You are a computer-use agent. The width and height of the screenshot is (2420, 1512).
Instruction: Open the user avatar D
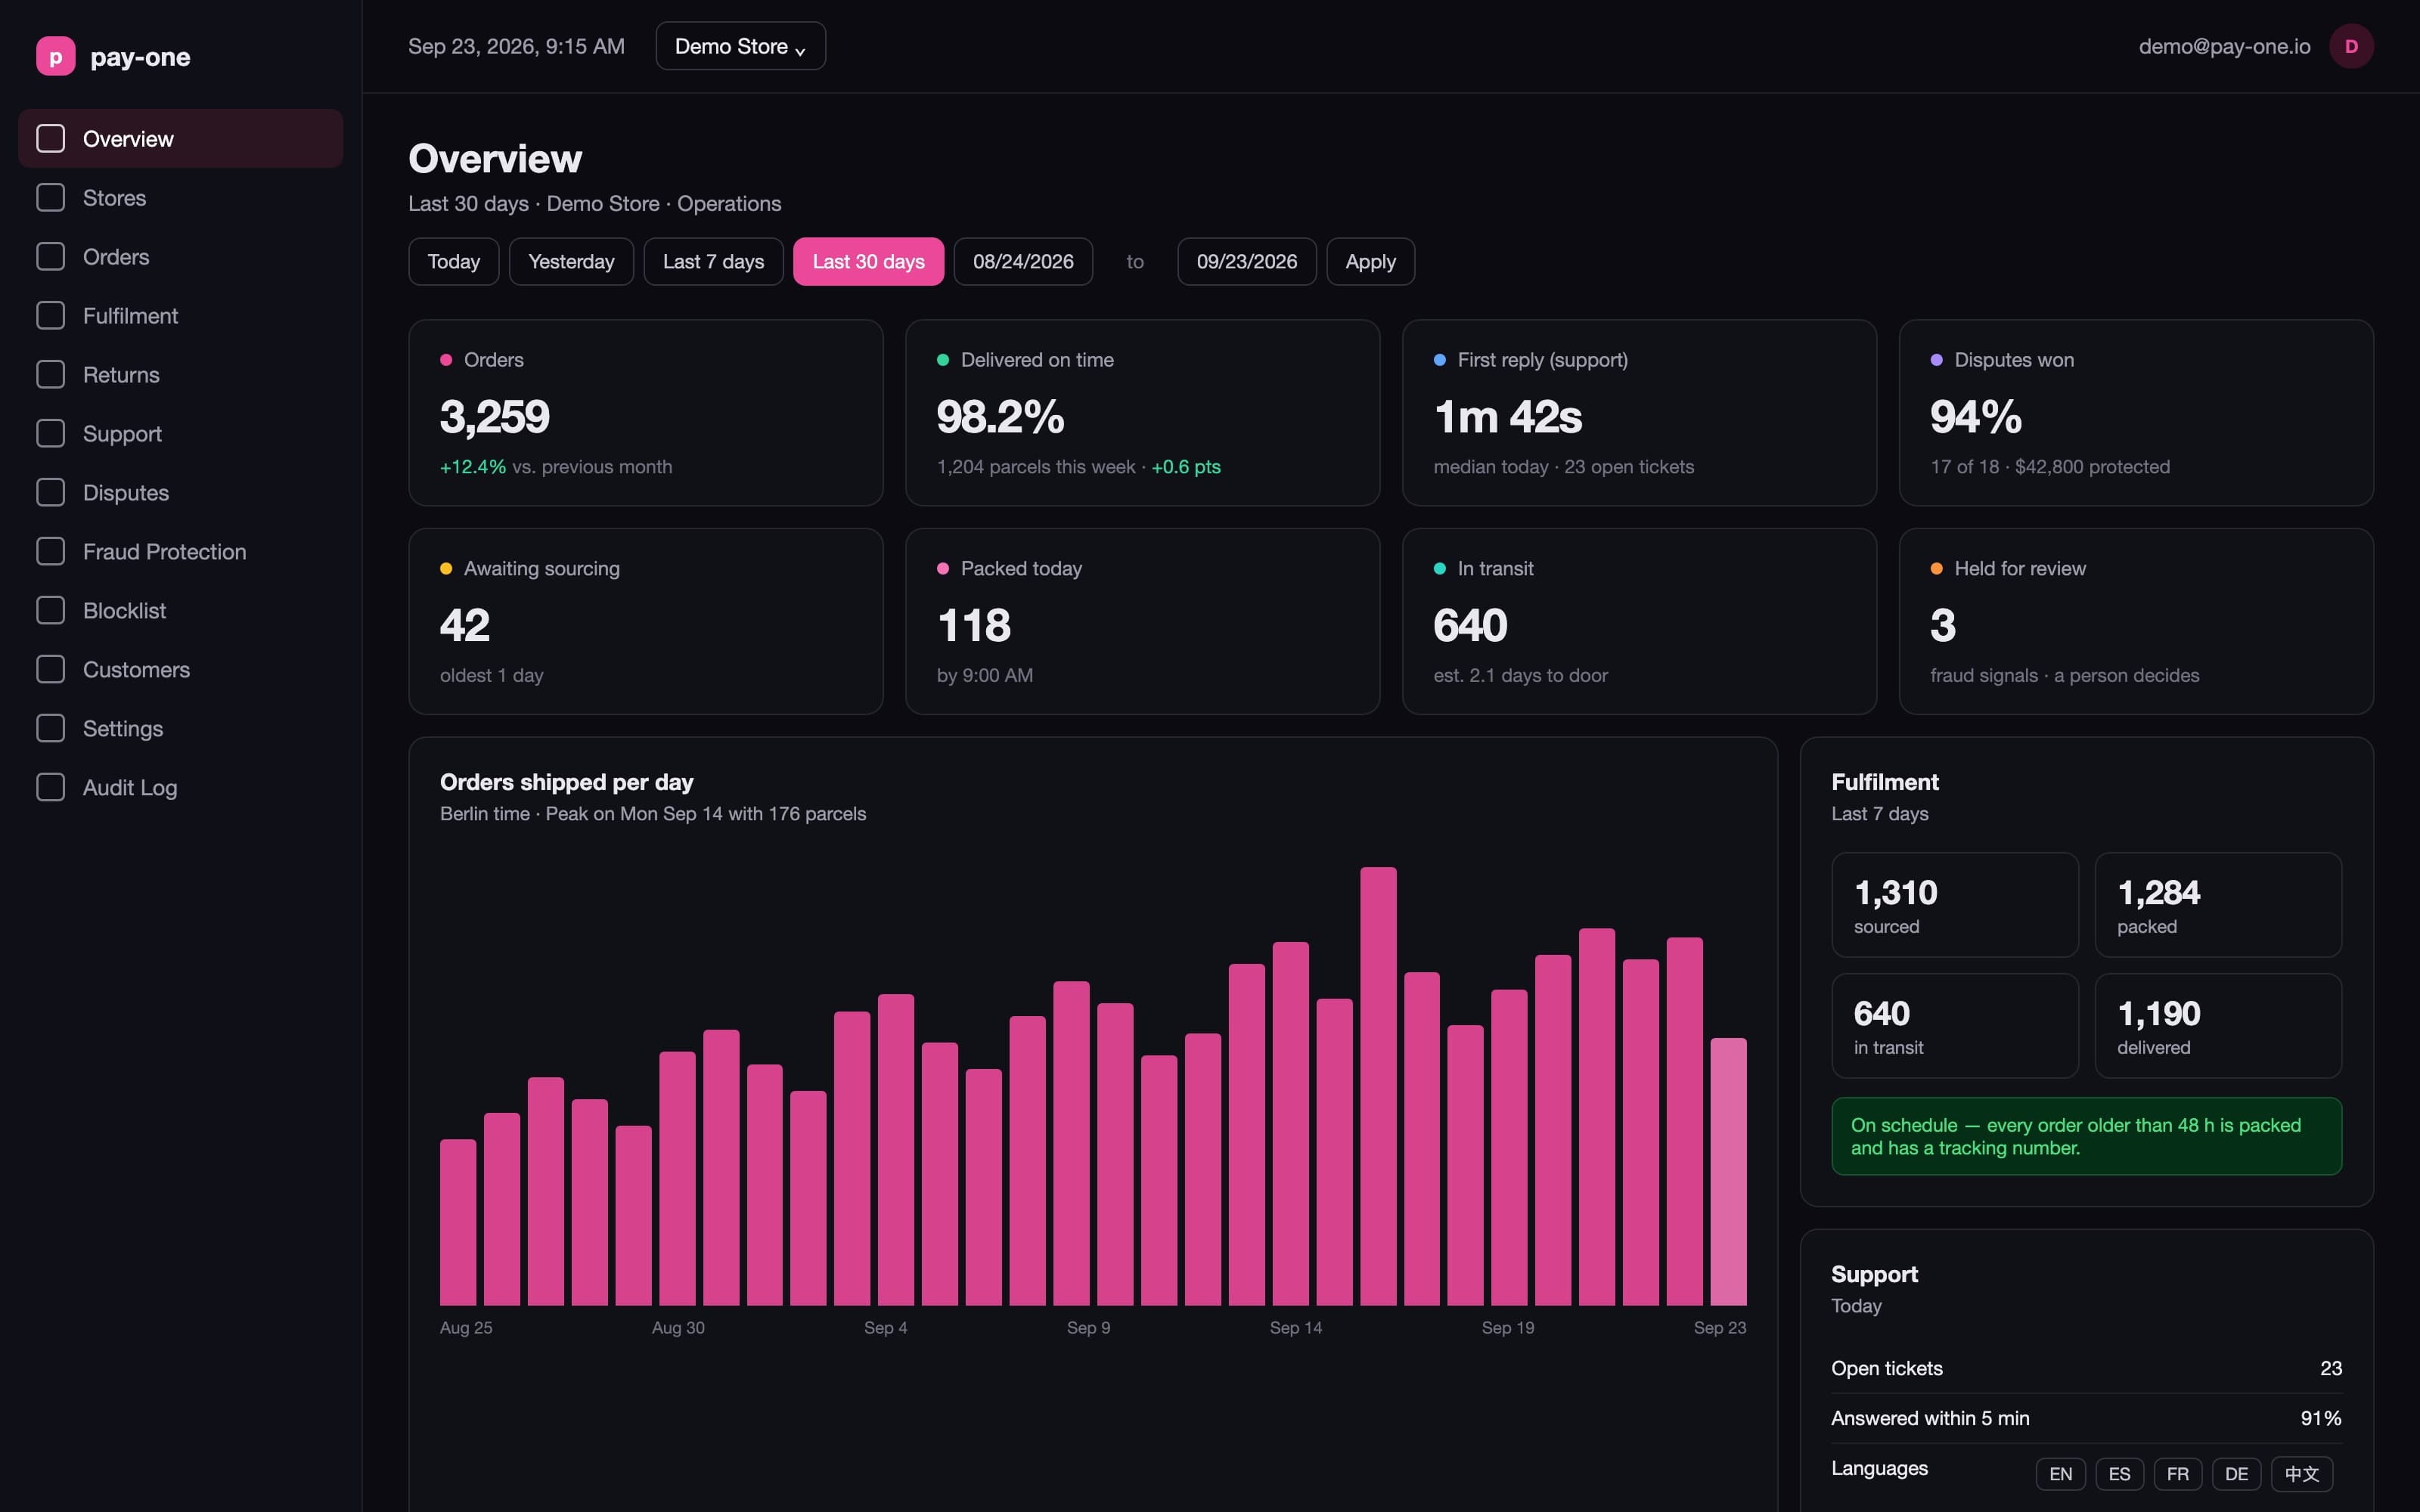(2351, 46)
